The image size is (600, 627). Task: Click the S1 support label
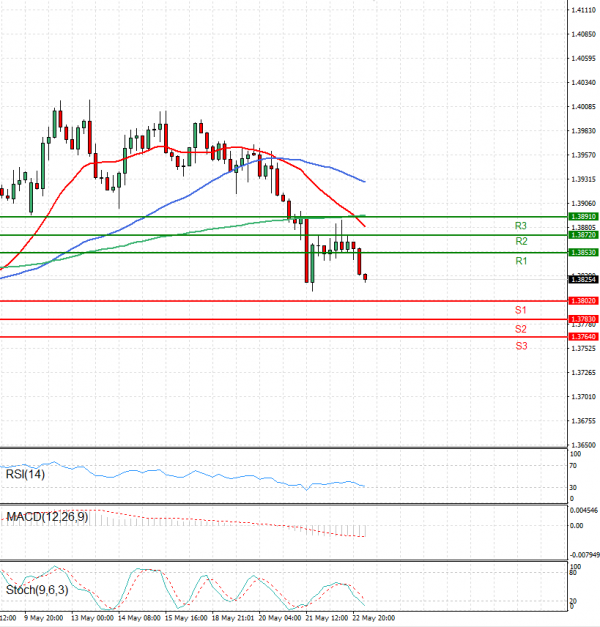coord(521,310)
